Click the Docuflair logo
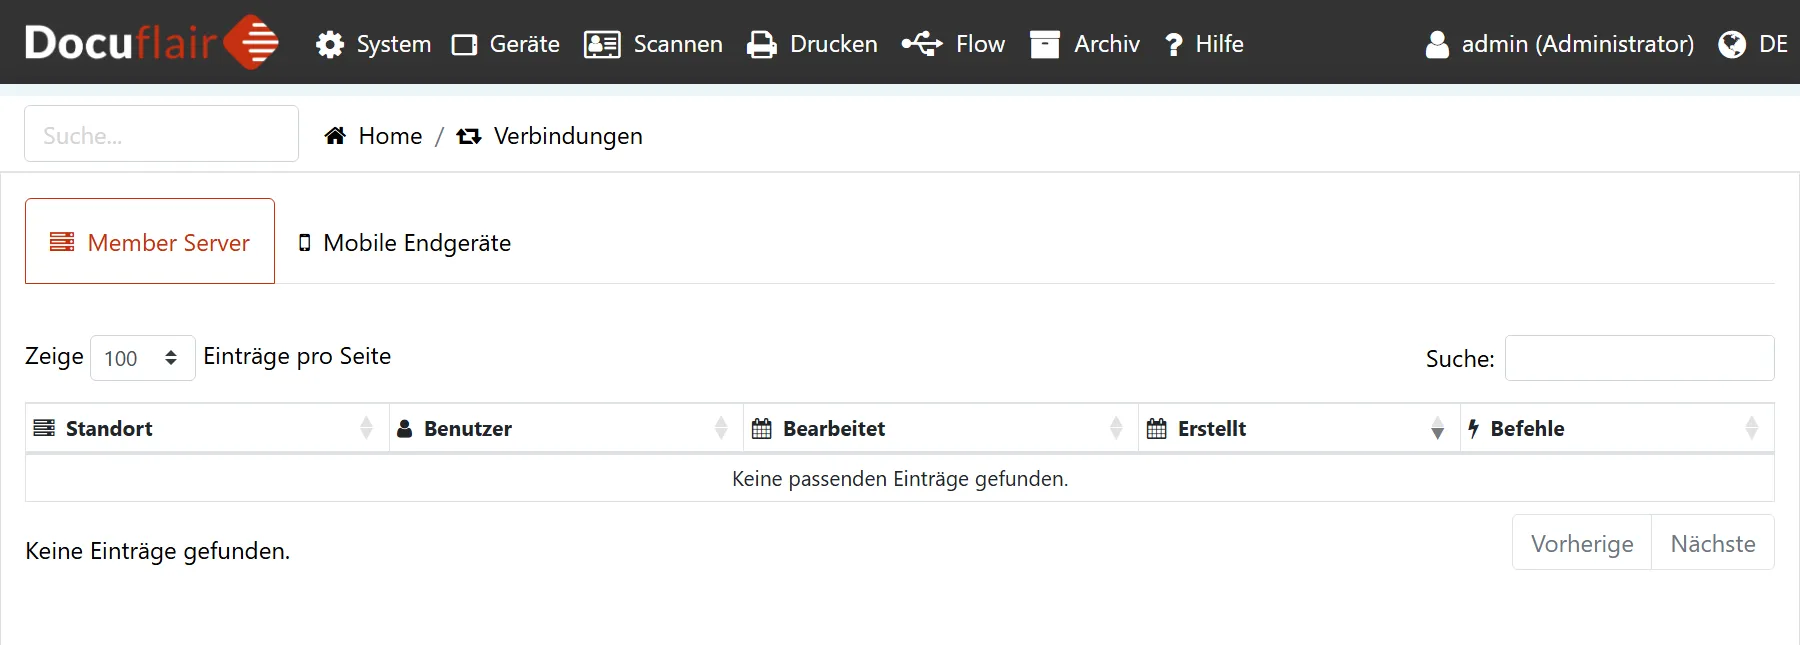Screen dimensions: 1800x645 [151, 42]
